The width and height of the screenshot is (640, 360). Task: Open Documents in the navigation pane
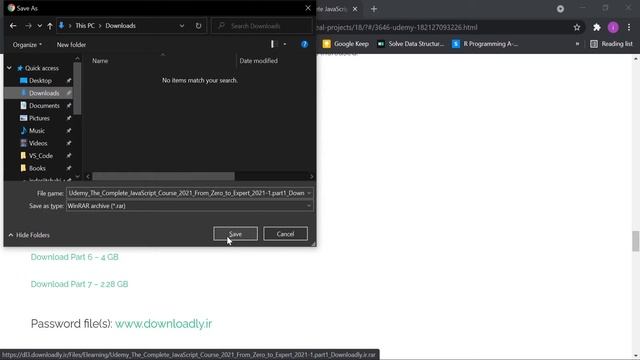(44, 106)
